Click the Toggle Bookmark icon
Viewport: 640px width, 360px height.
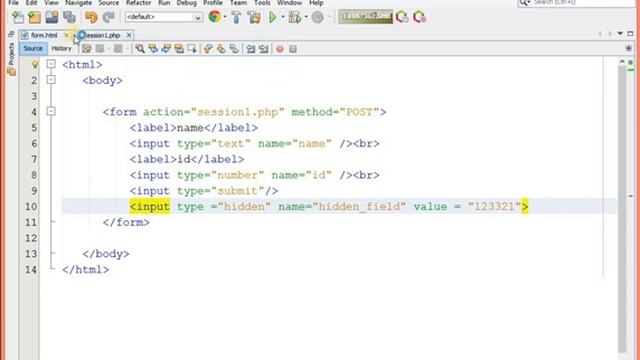click(x=234, y=49)
